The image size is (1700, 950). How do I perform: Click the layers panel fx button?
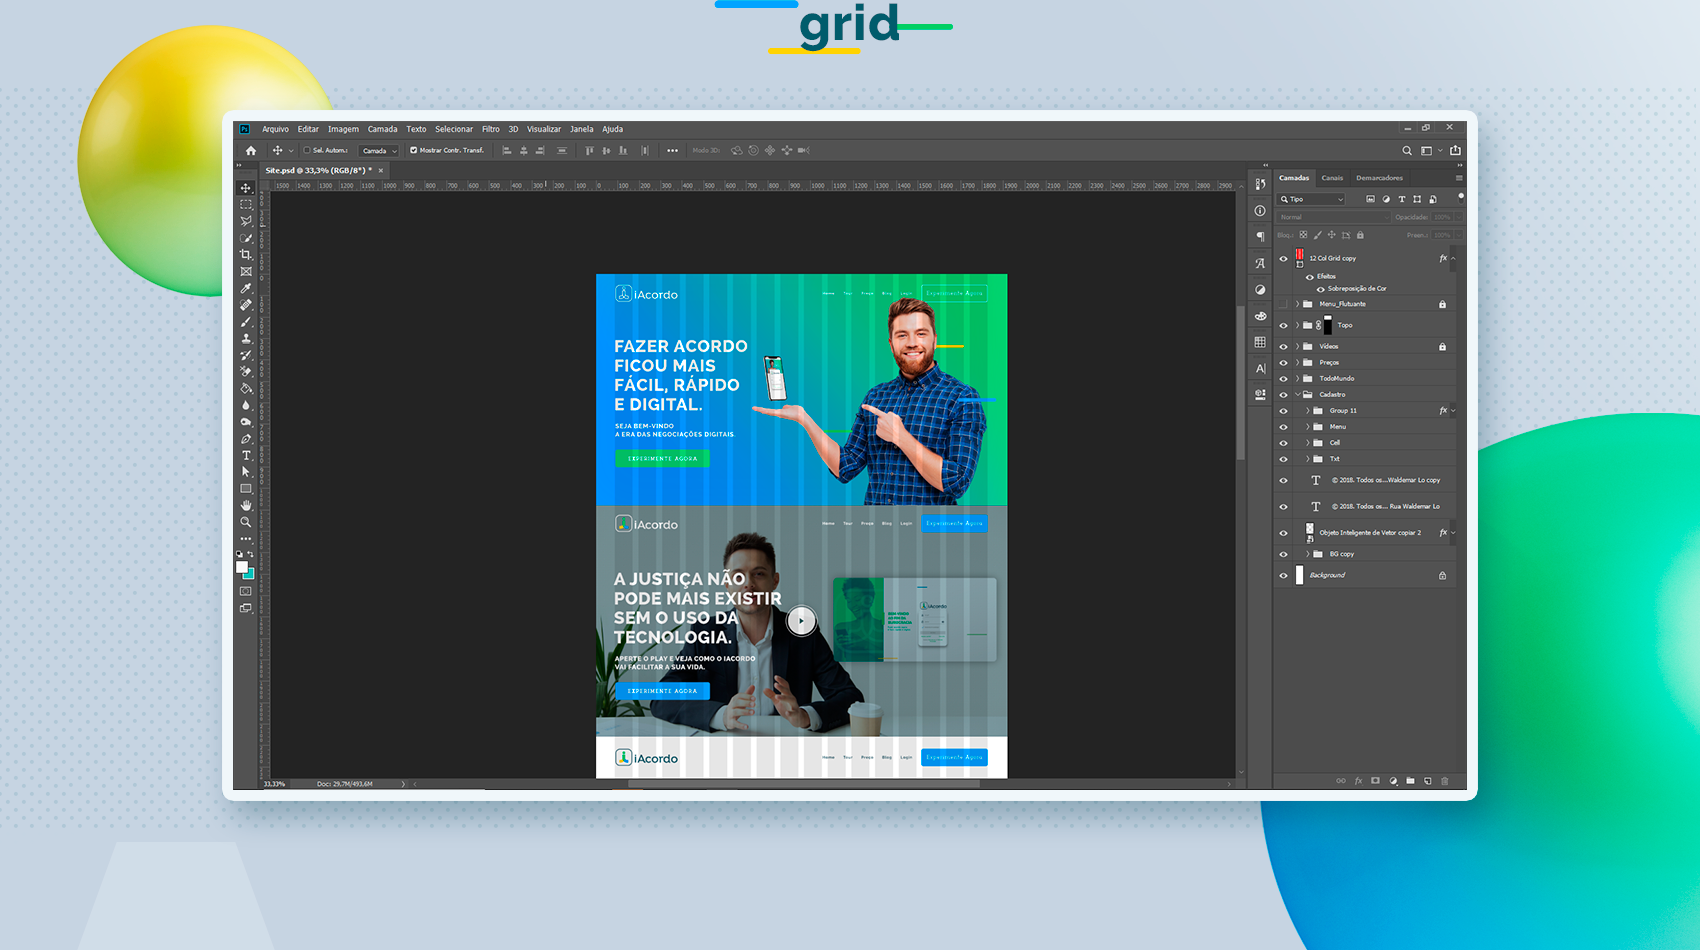coord(1358,781)
